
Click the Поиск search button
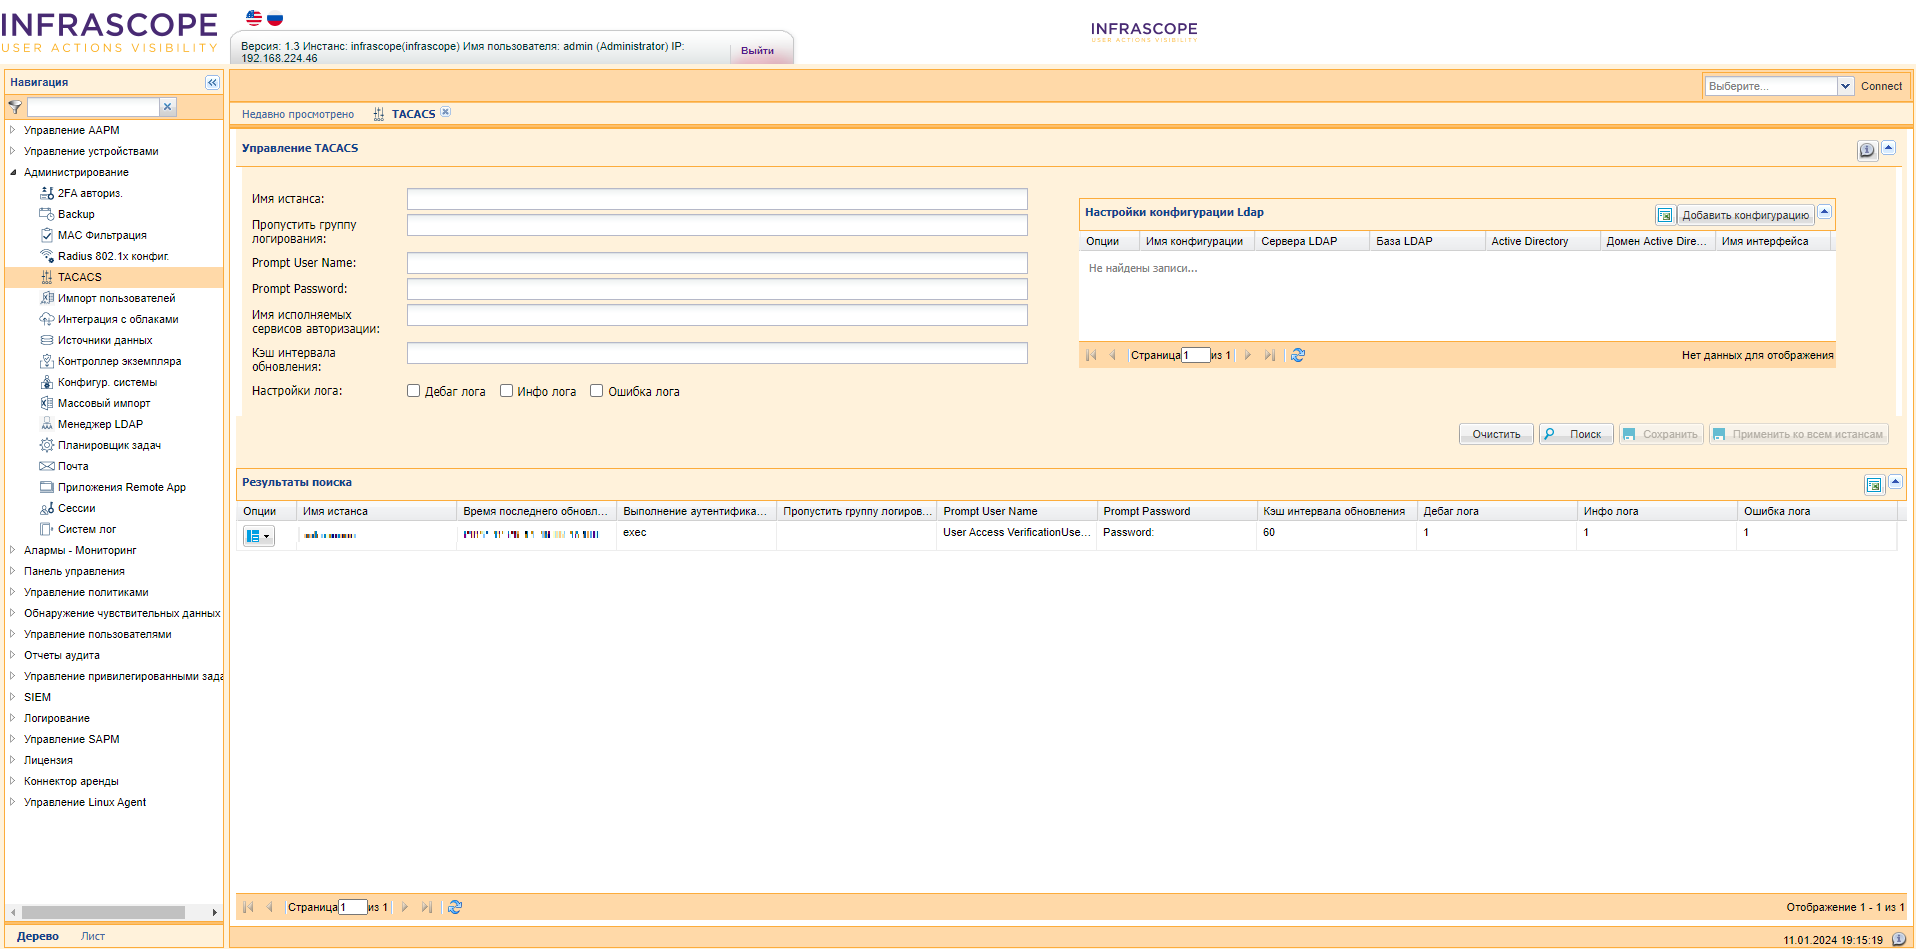pos(1576,434)
